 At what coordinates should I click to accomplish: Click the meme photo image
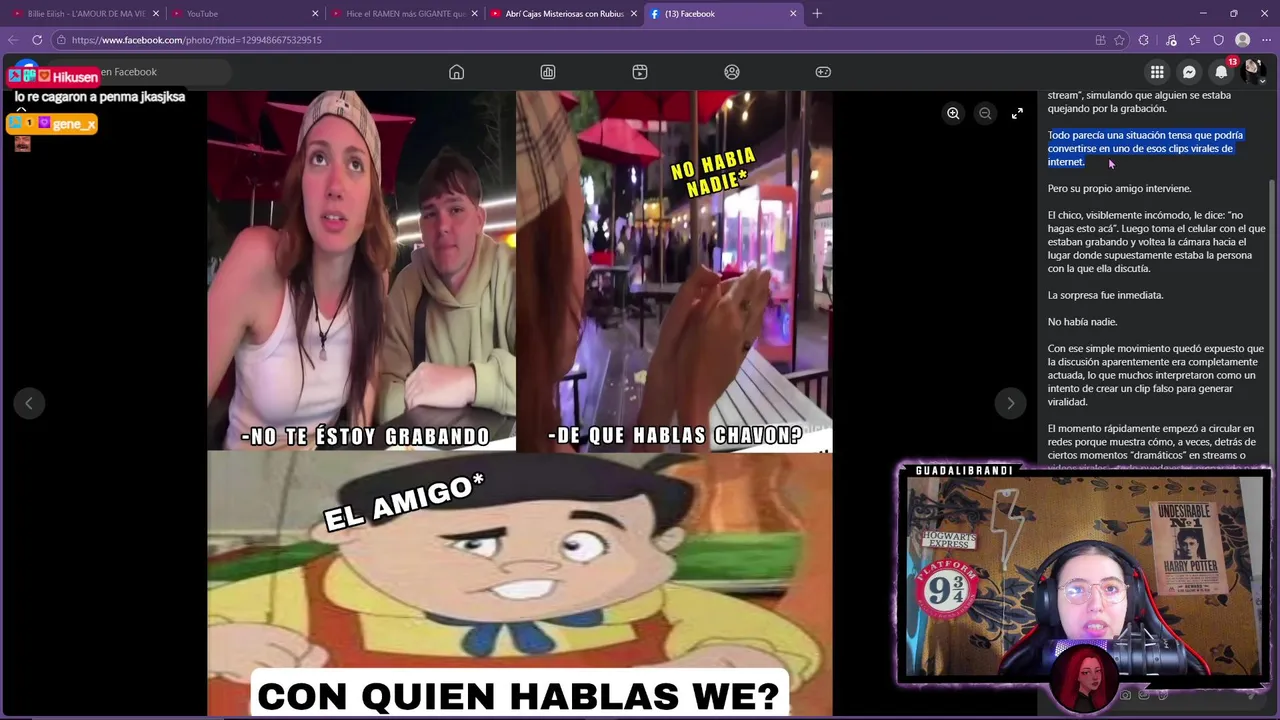519,403
